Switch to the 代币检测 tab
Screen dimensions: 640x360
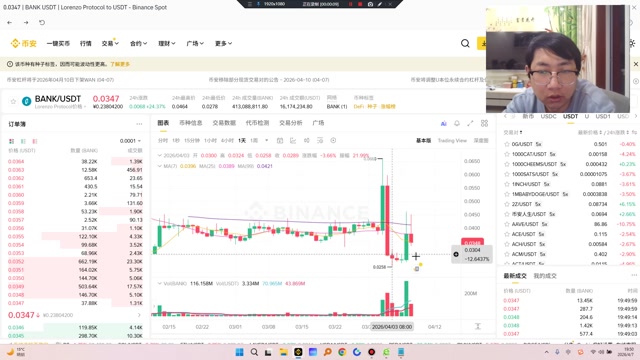257,123
